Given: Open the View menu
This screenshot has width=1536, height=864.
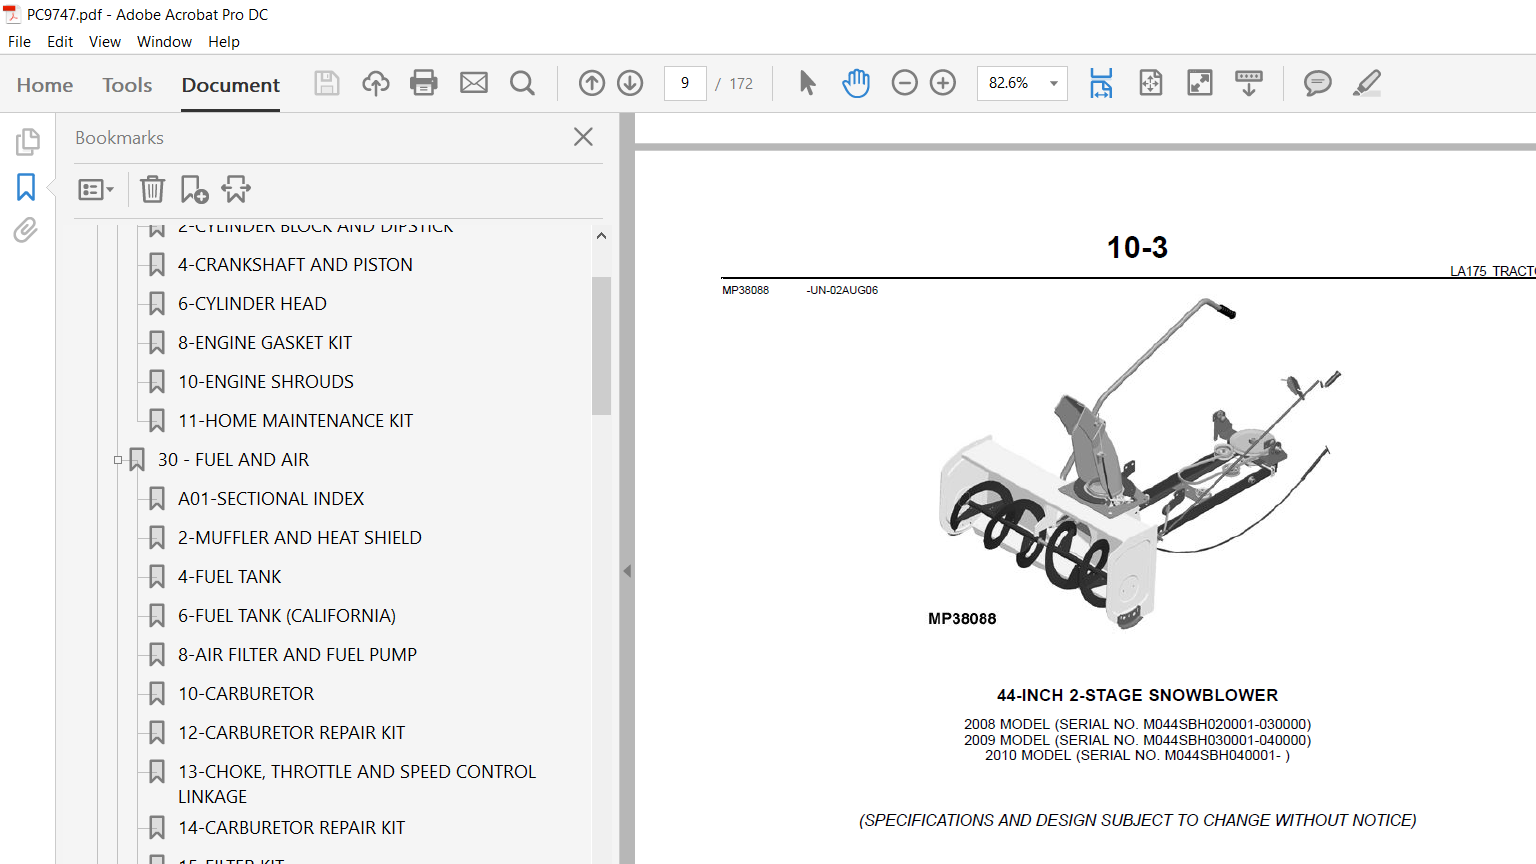Looking at the screenshot, I should [105, 42].
